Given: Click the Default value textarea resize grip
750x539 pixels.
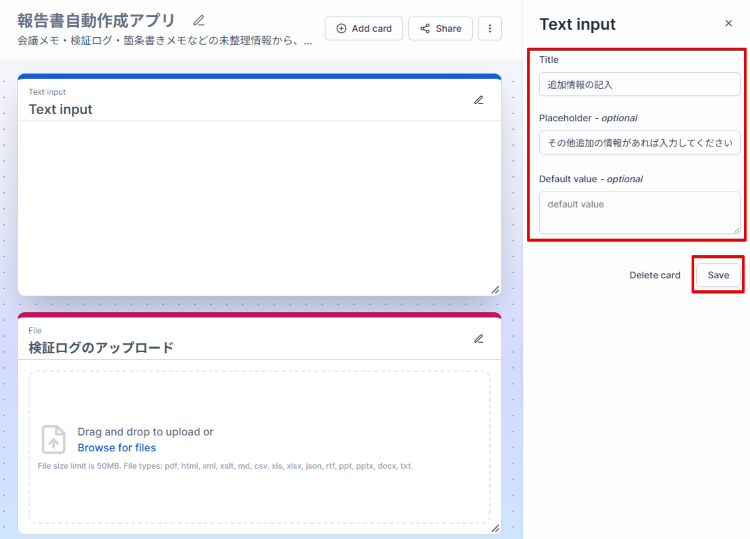Looking at the screenshot, I should (736, 229).
